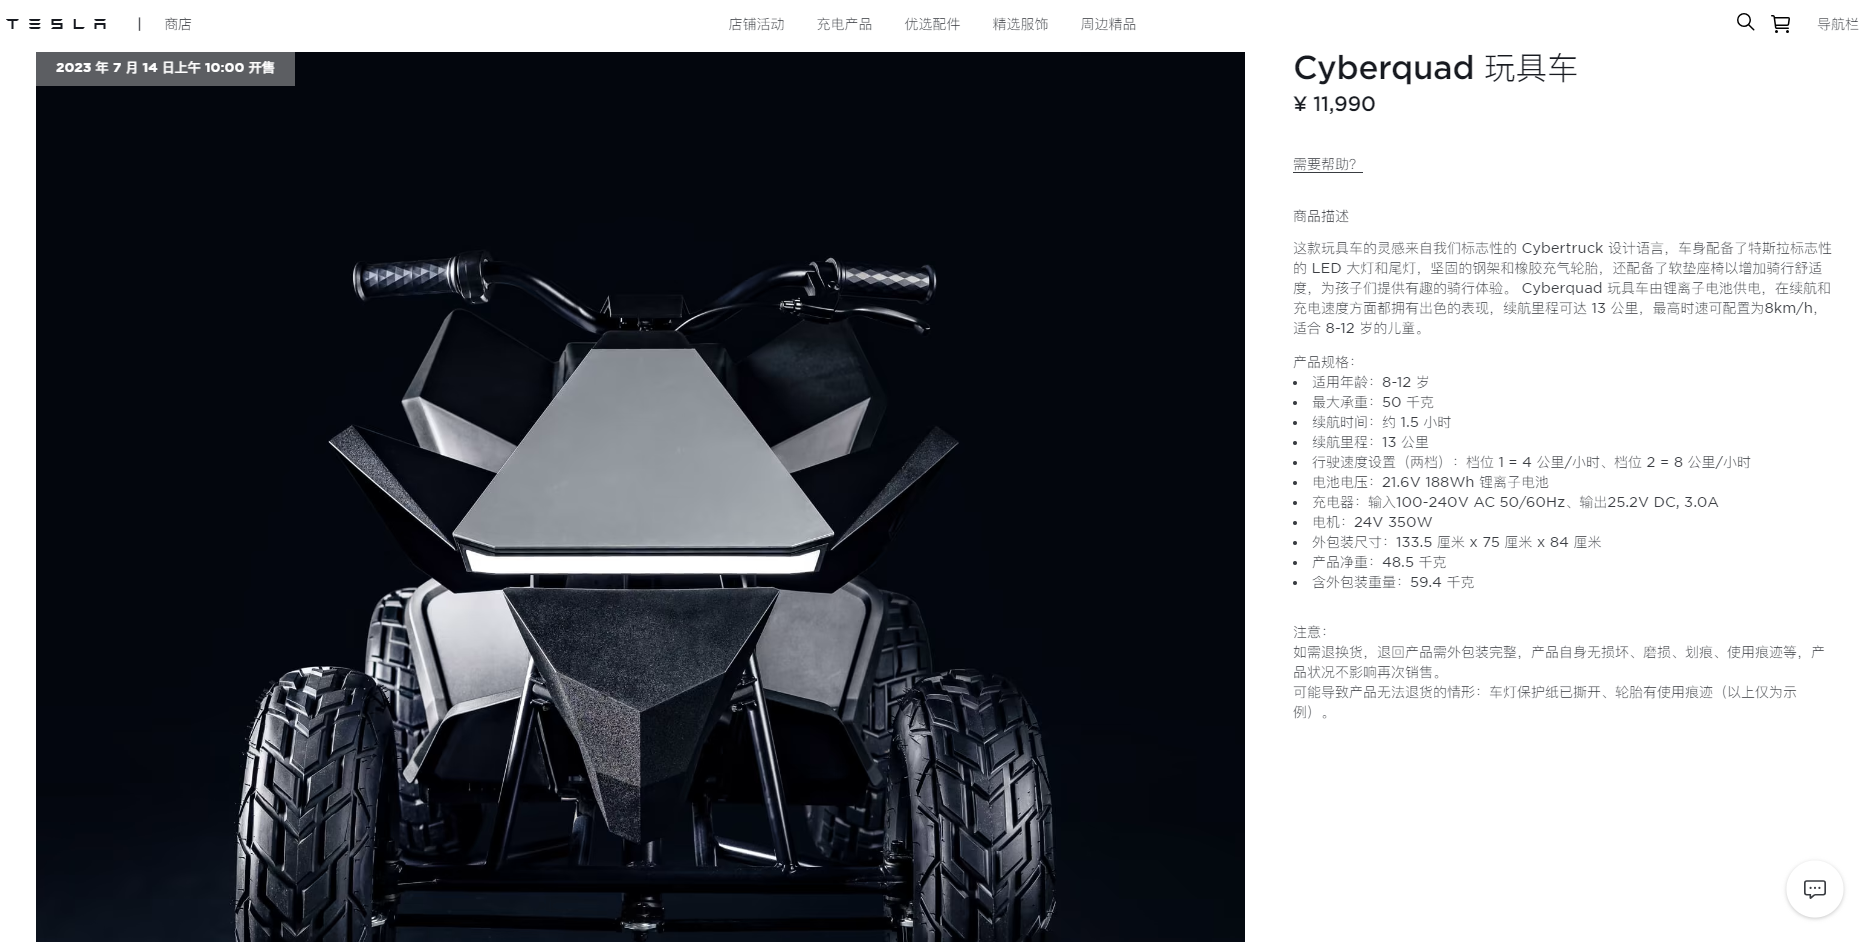Open the chat support bubble icon
The image size is (1871, 942).
click(x=1814, y=889)
